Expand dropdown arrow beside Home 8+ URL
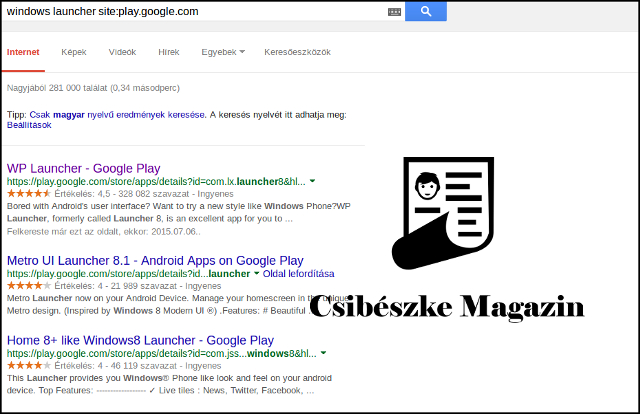 [x=323, y=353]
